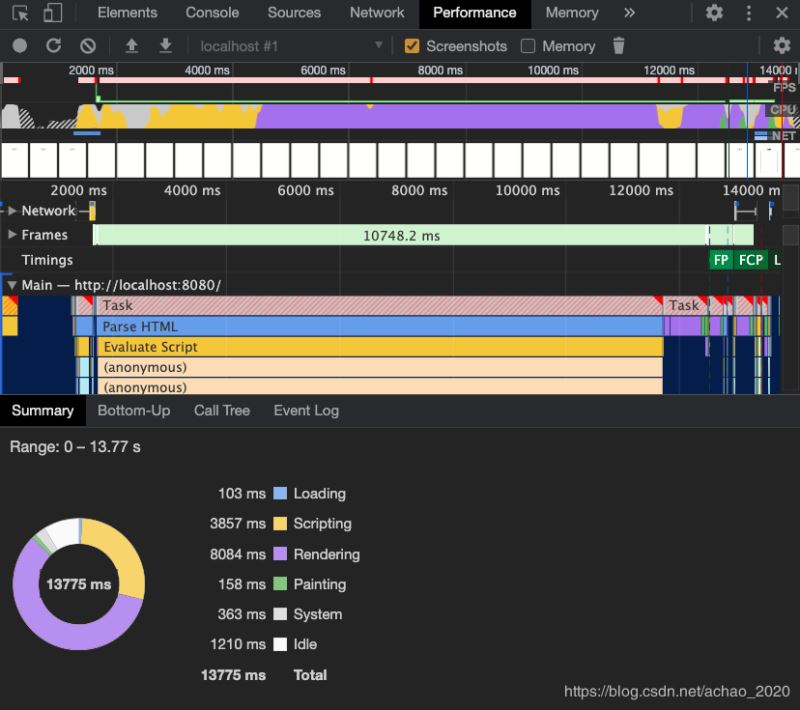Viewport: 800px width, 710px height.
Task: Toggle the device toolbar icon
Action: [52, 13]
